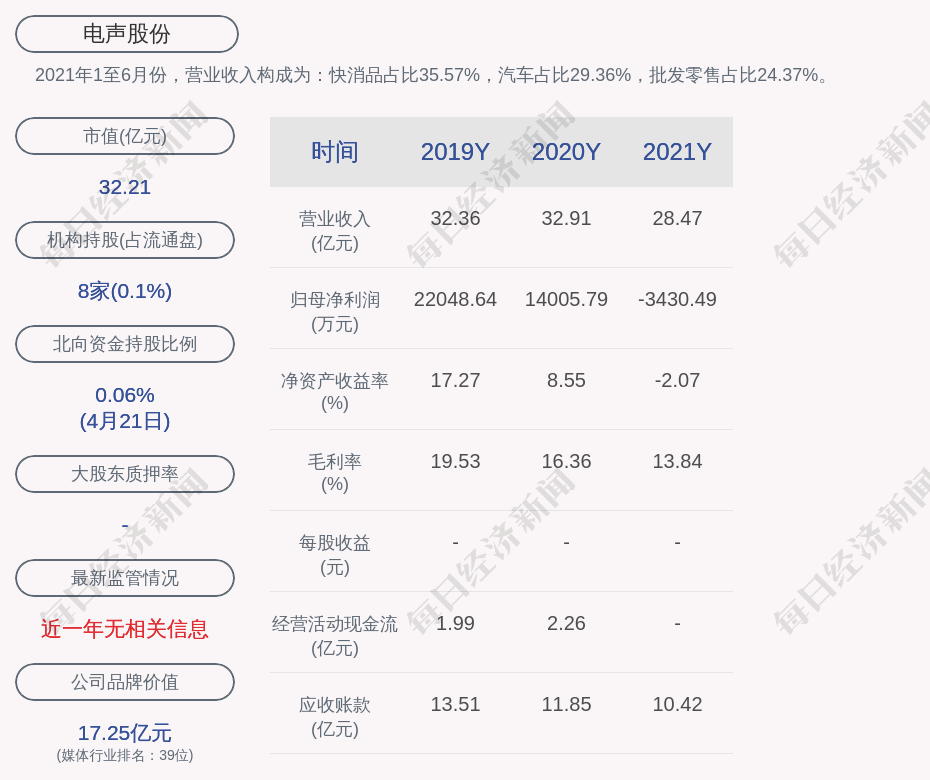Click the 大股东质押率 label pill

click(125, 474)
